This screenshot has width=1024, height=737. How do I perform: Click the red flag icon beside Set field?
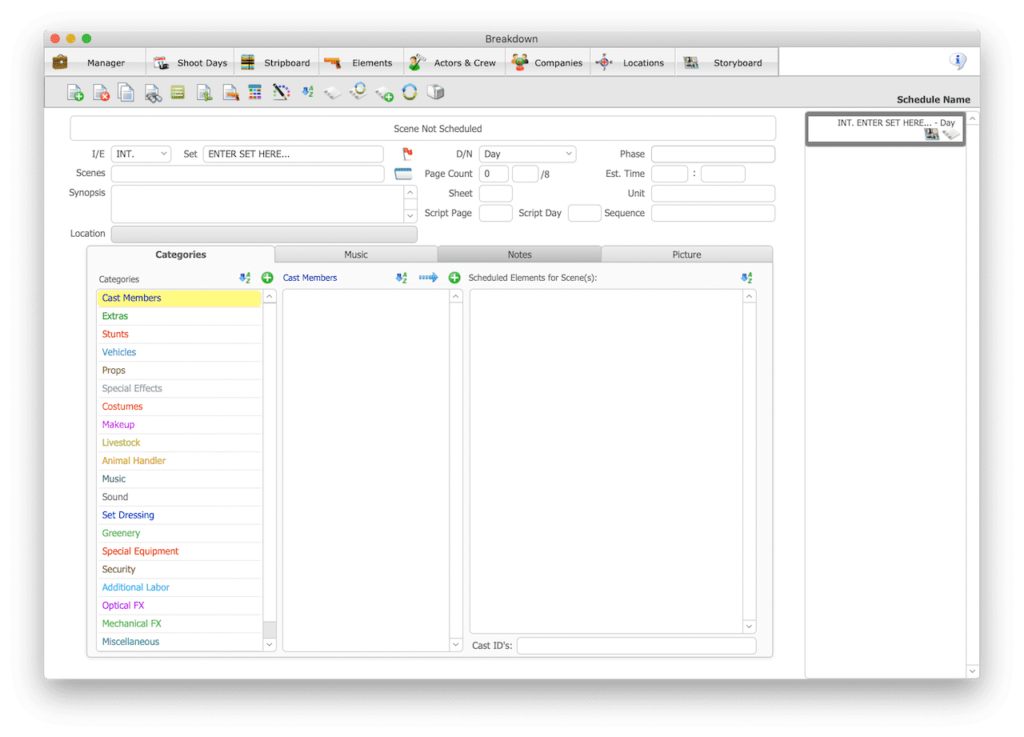click(x=407, y=154)
